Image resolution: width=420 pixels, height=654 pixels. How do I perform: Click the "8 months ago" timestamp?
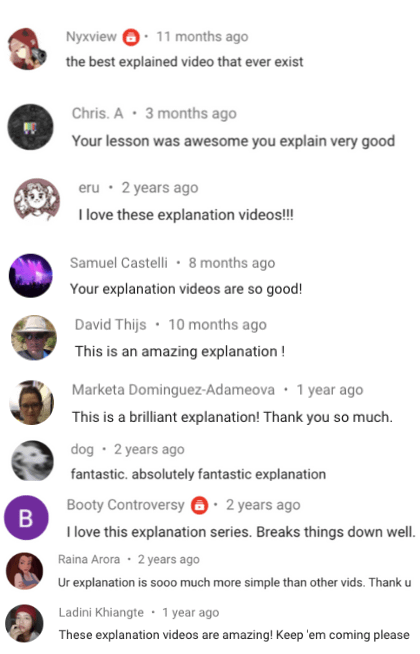pos(232,263)
